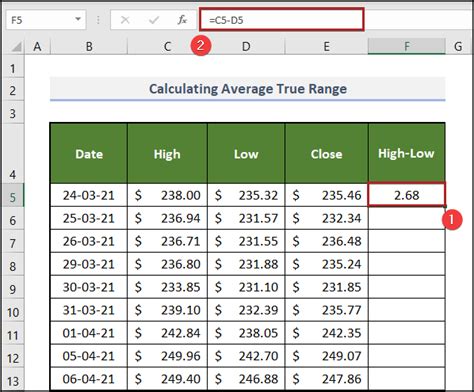Select column A header

(x=37, y=47)
